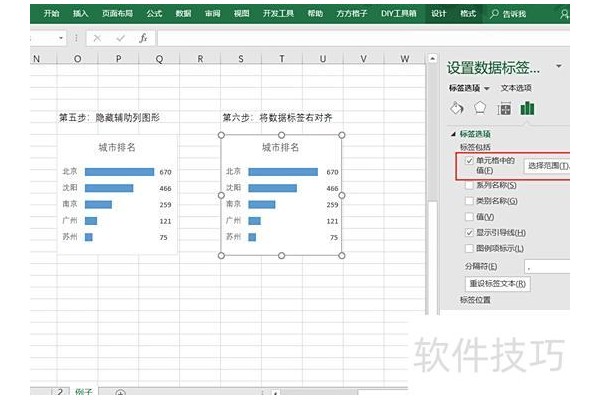Toggle the 值(V) checkbox
The image size is (600, 400).
469,217
